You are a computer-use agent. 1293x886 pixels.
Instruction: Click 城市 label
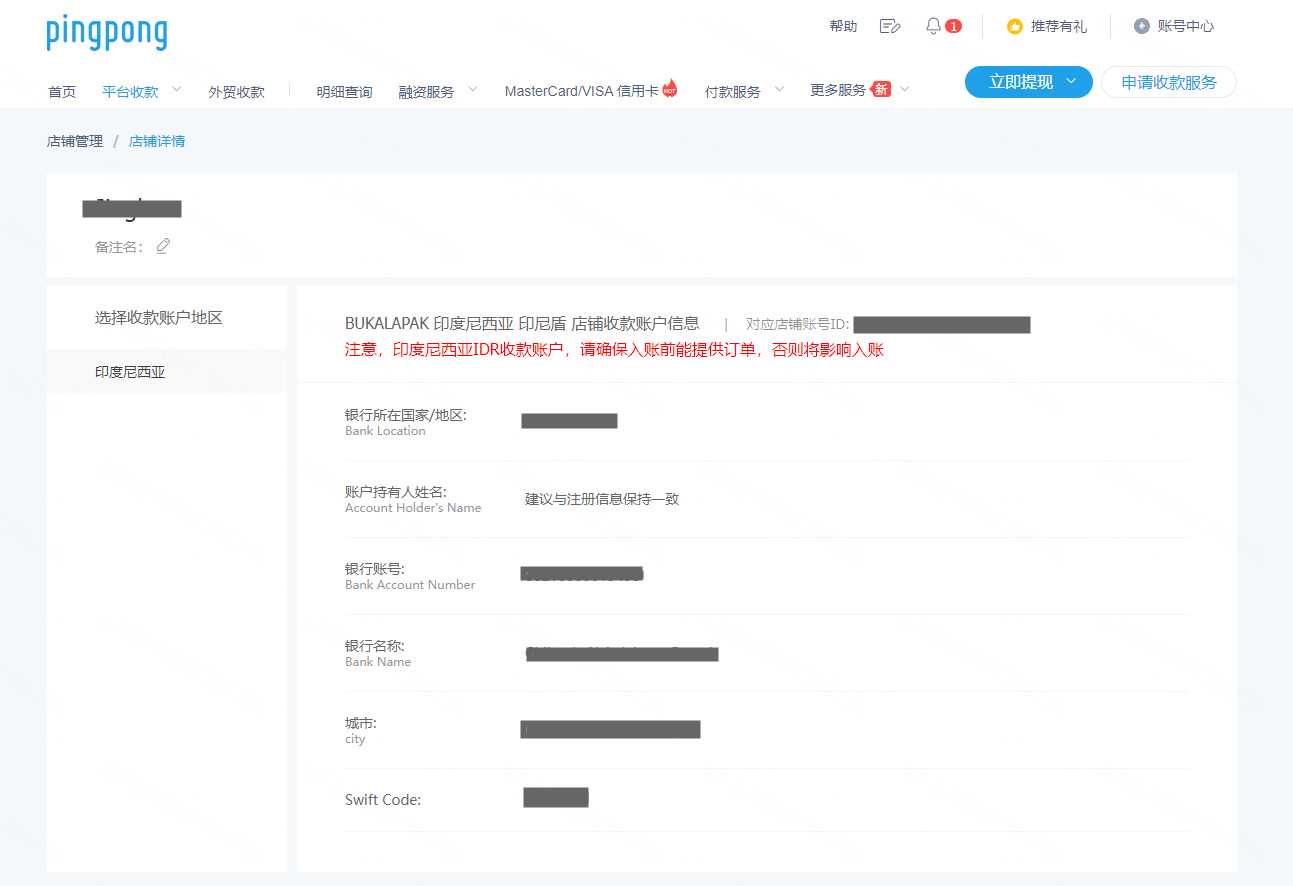pos(361,723)
